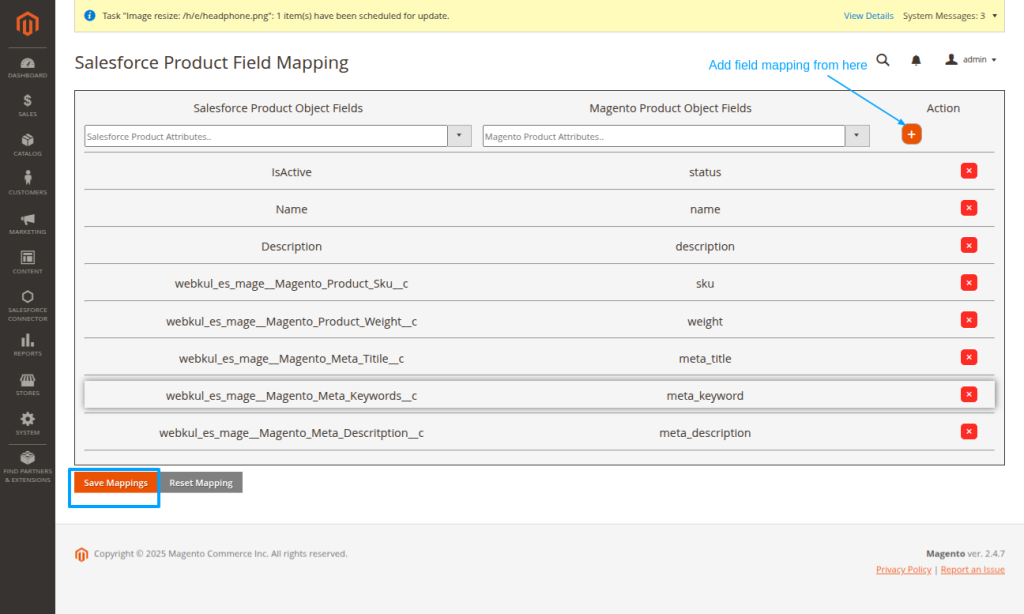Delete the IsActive to status mapping

(969, 171)
